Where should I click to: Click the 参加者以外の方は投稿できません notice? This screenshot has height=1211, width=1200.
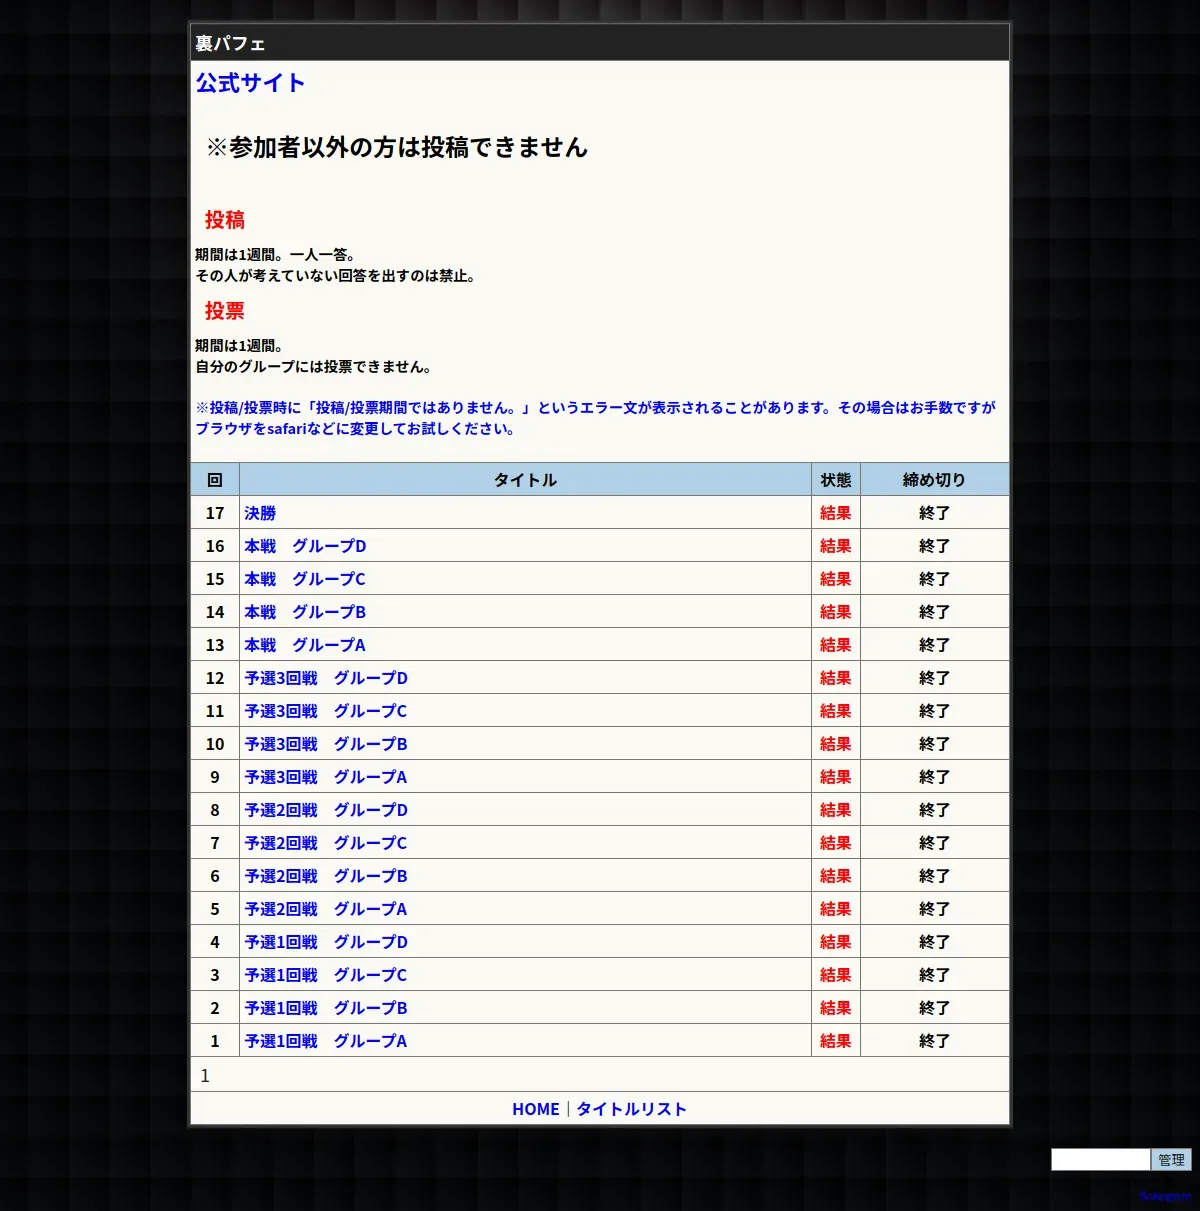[397, 147]
